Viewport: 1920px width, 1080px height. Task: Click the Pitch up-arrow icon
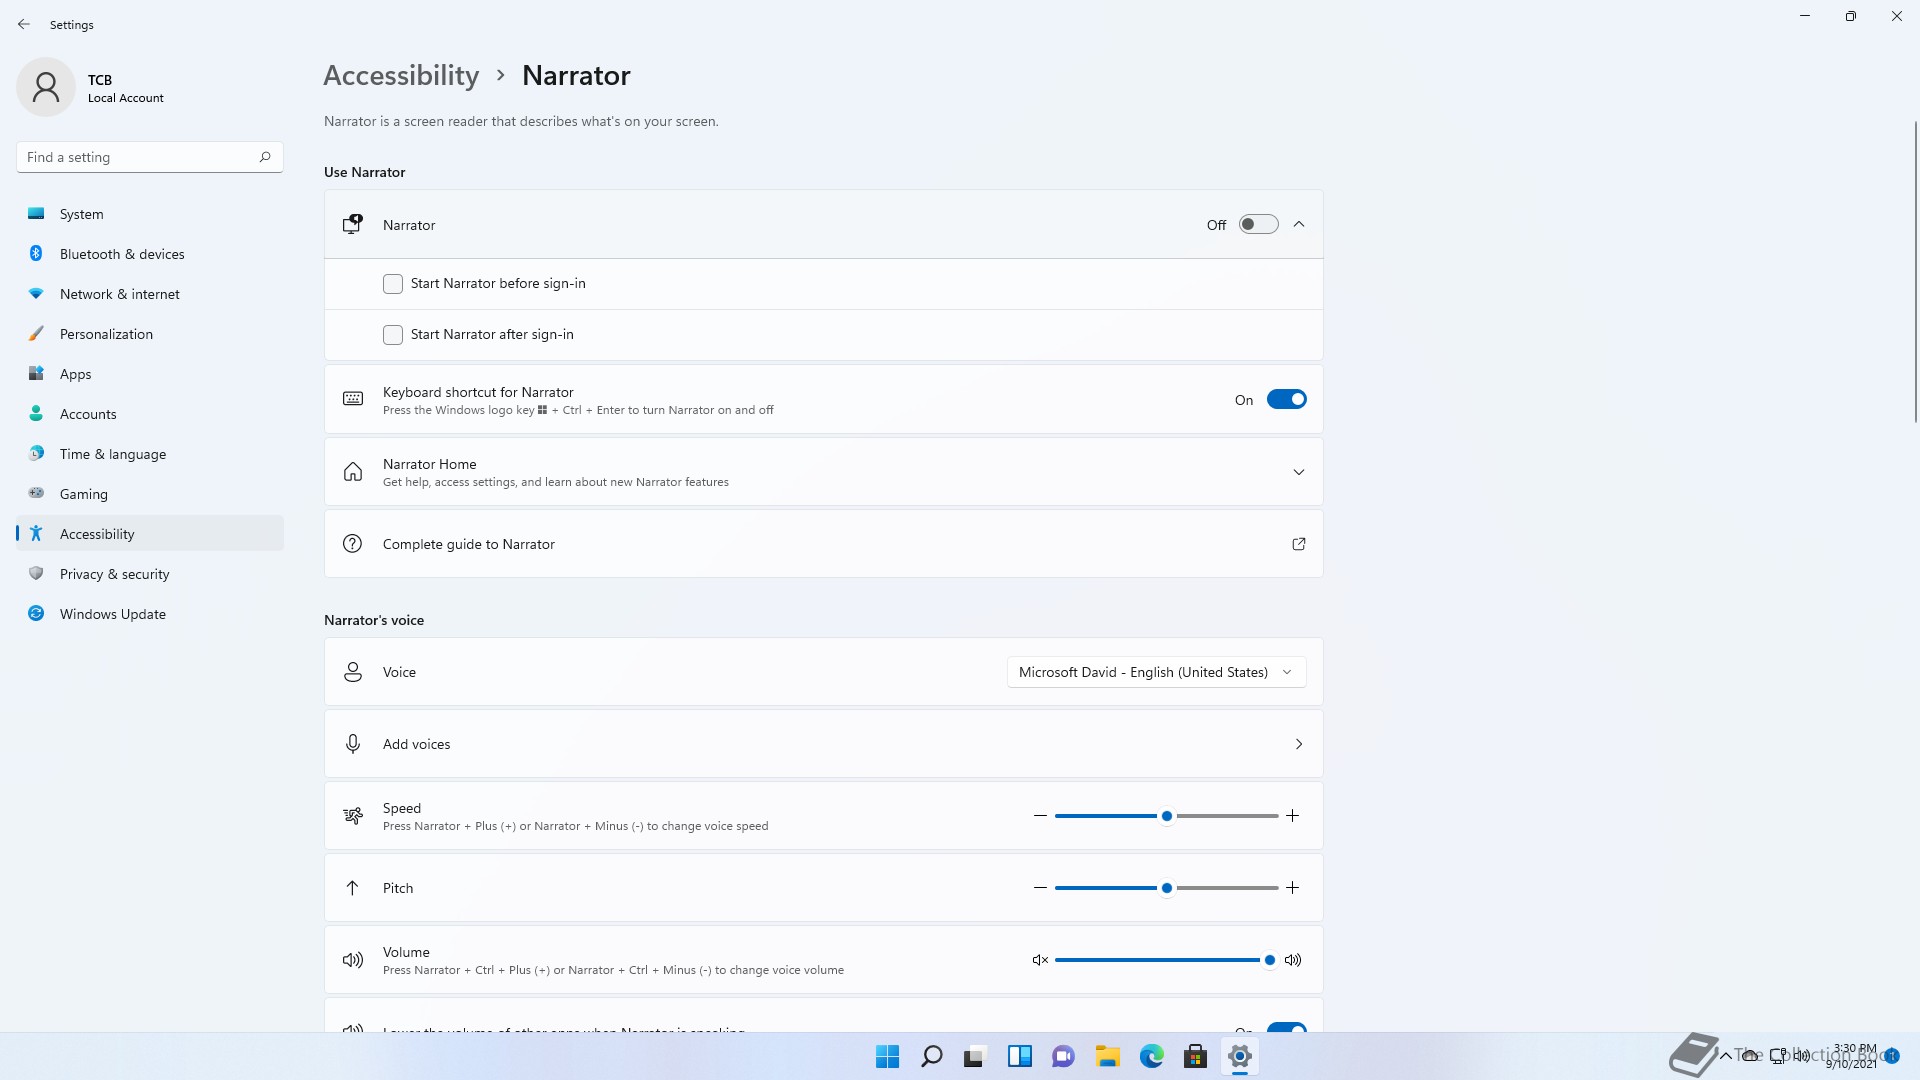point(352,888)
